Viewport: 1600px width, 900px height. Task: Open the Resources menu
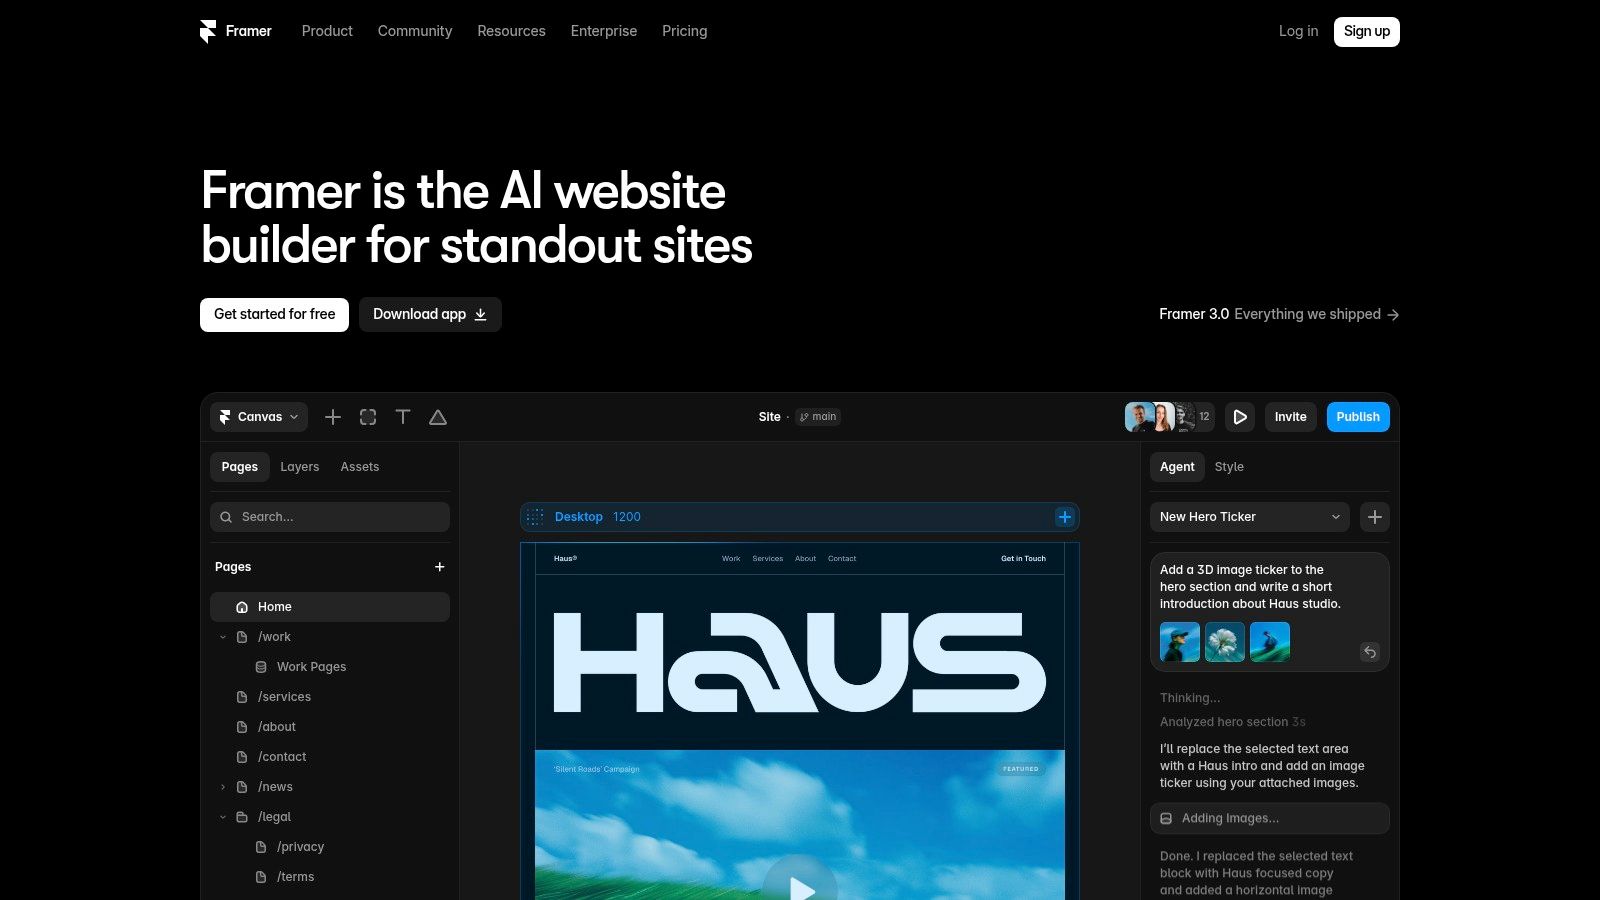(x=511, y=31)
